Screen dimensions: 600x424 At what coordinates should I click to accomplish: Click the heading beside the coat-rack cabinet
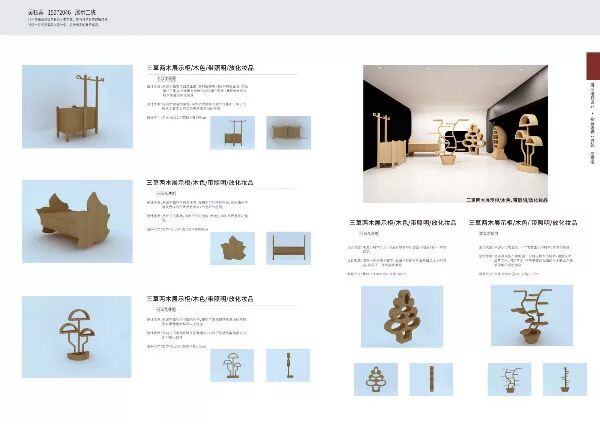[x=200, y=68]
